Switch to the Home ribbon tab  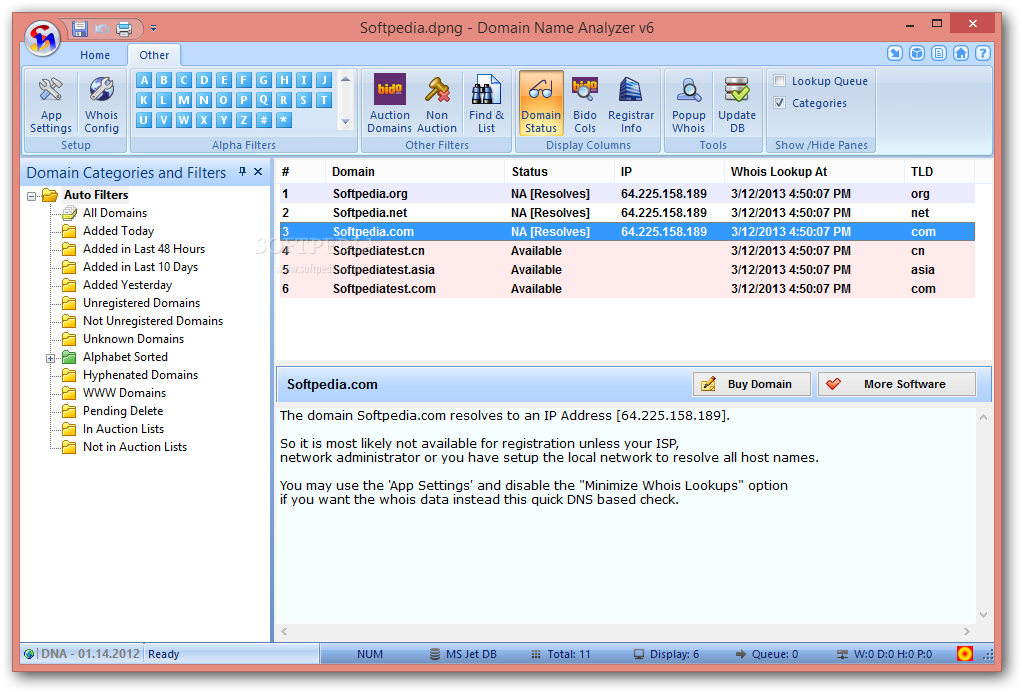tap(95, 55)
